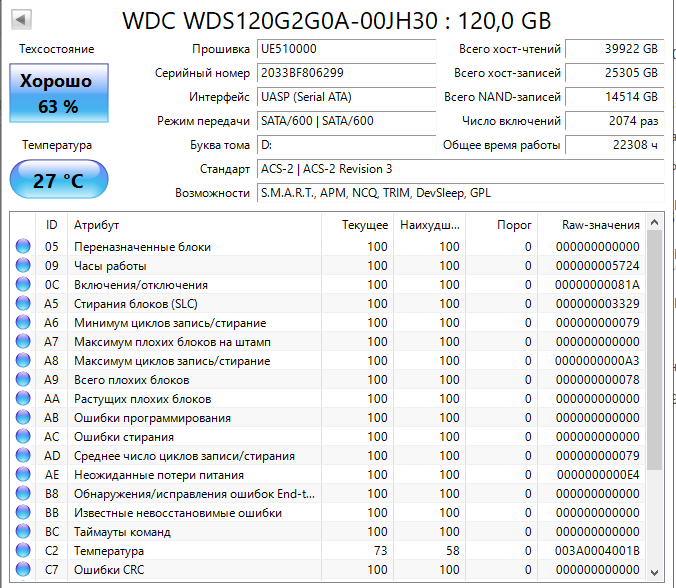
Task: Click power-on count value 2074 раз
Action: click(x=614, y=121)
